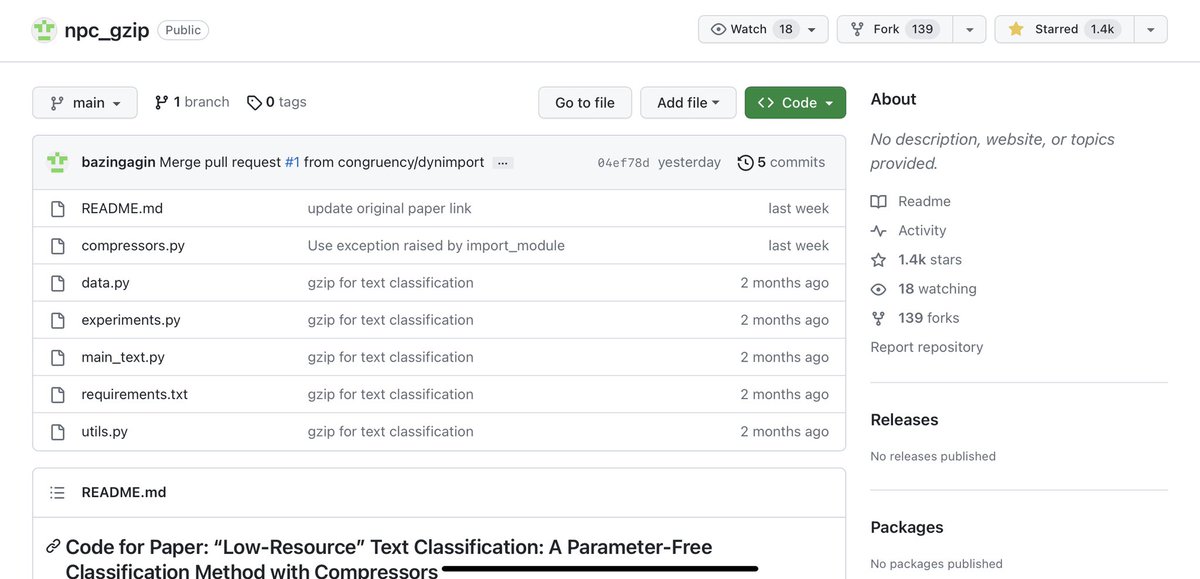Screen dimensions: 1200x579
Task: Click the Report repository link
Action: (x=926, y=347)
